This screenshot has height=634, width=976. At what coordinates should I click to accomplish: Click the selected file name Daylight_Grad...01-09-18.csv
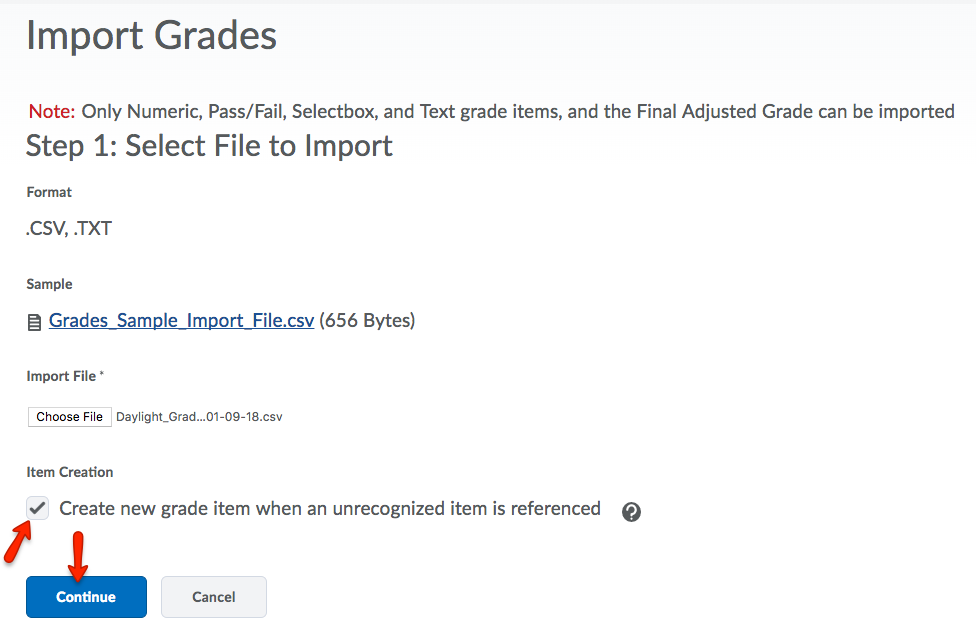coord(199,417)
